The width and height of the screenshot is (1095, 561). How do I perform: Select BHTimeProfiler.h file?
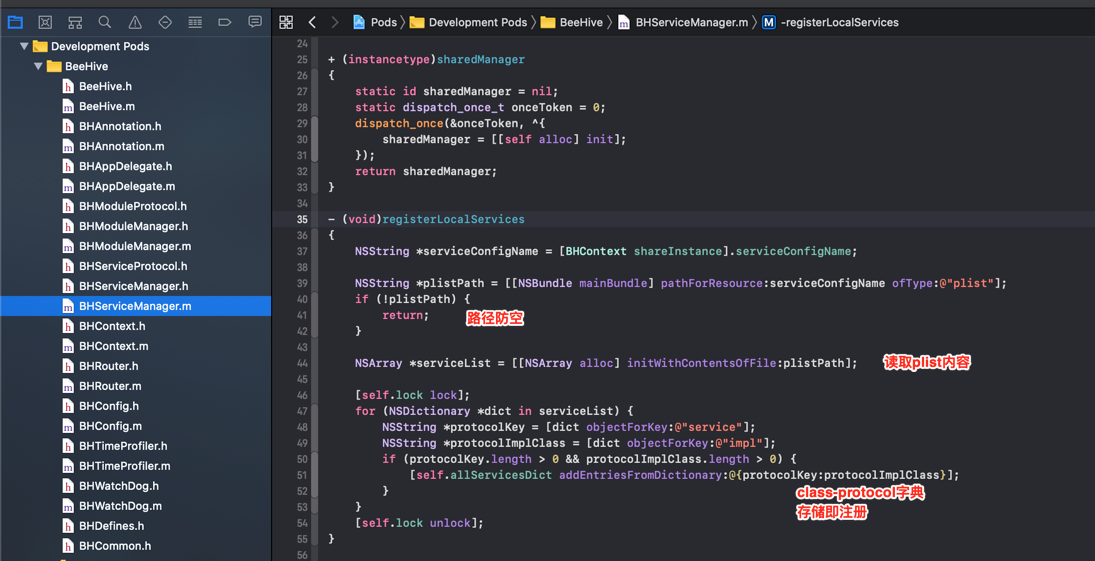tap(123, 446)
